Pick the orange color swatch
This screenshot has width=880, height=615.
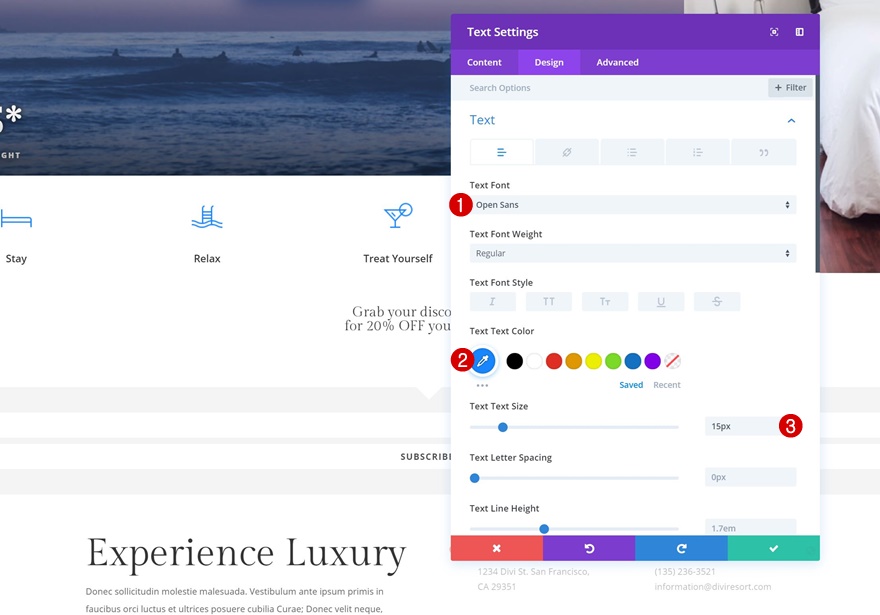(574, 361)
